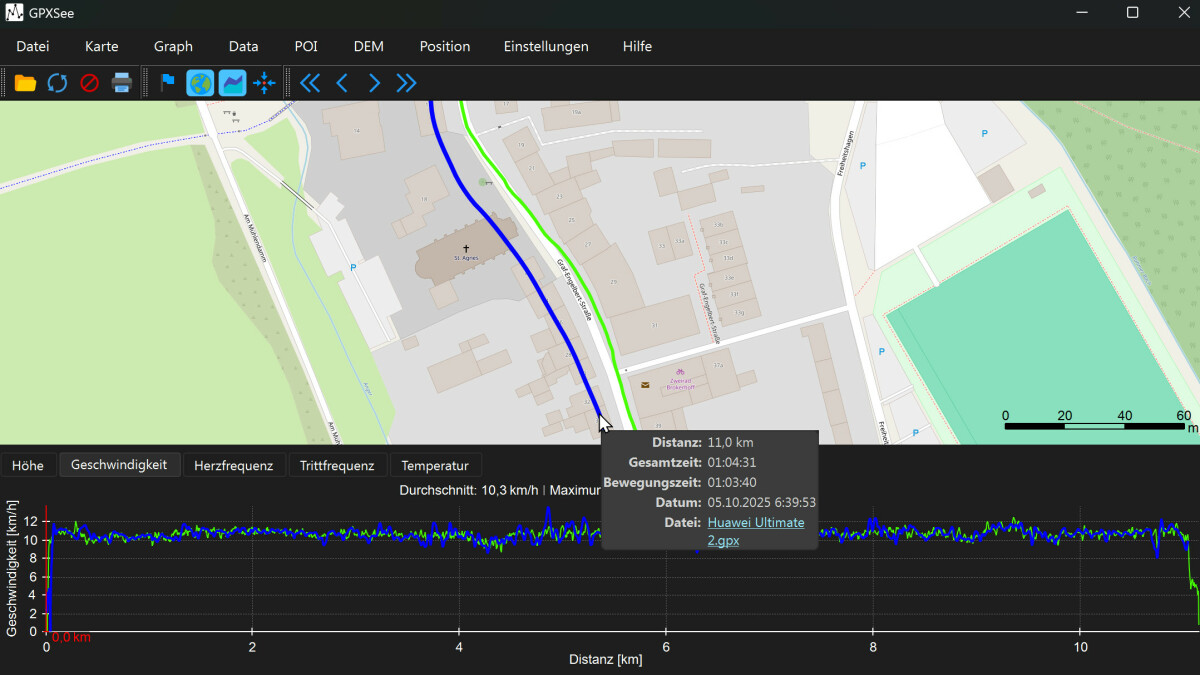The height and width of the screenshot is (675, 1200).
Task: Open the Einstellungen menu
Action: pos(546,46)
